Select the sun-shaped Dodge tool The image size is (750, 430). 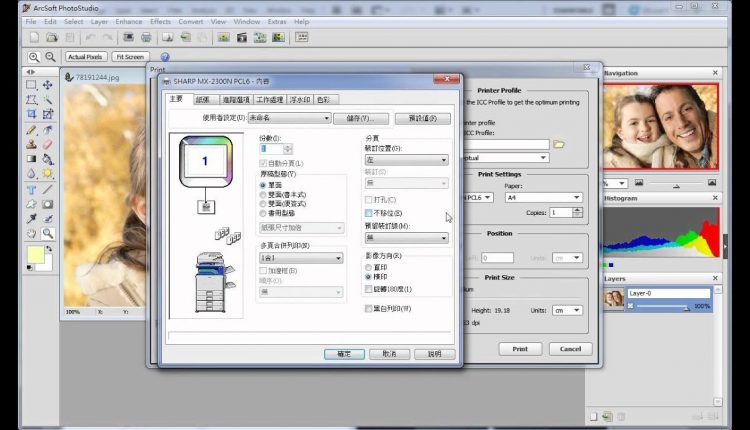[47, 173]
